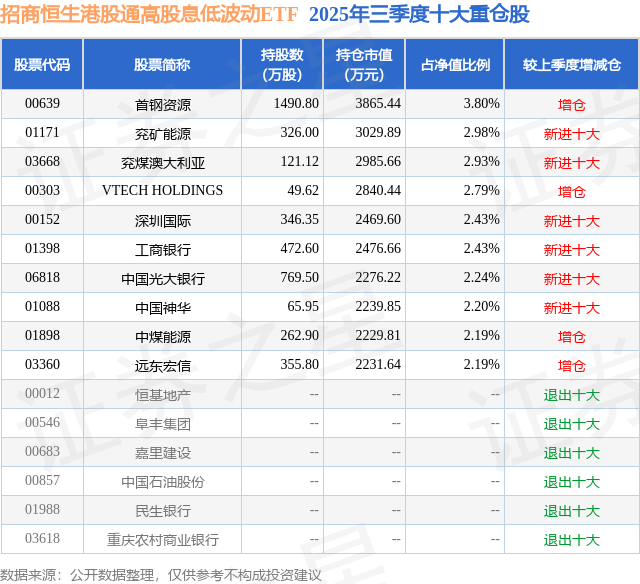Select stock name VTECH HOLDINGS
The image size is (640, 584).
[x=162, y=191]
